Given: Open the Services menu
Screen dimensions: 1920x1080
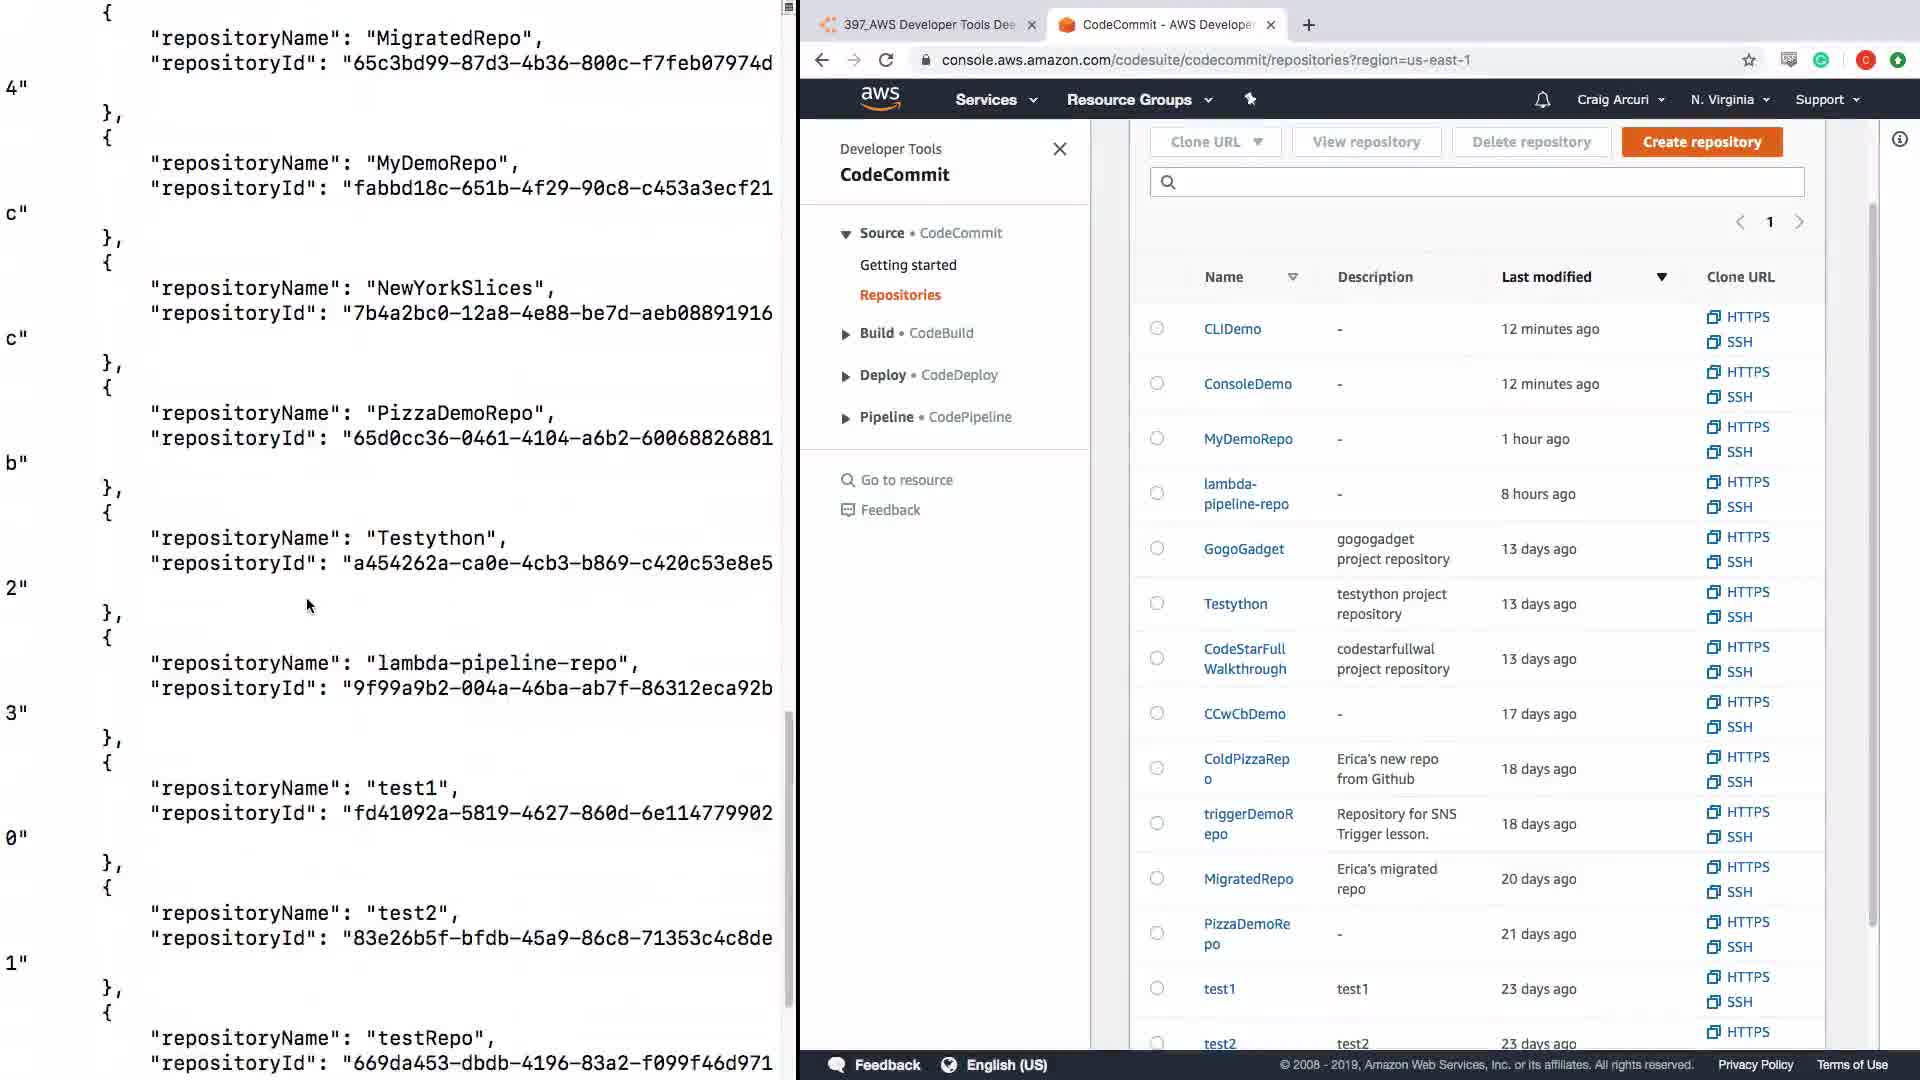Looking at the screenshot, I should click(x=995, y=100).
